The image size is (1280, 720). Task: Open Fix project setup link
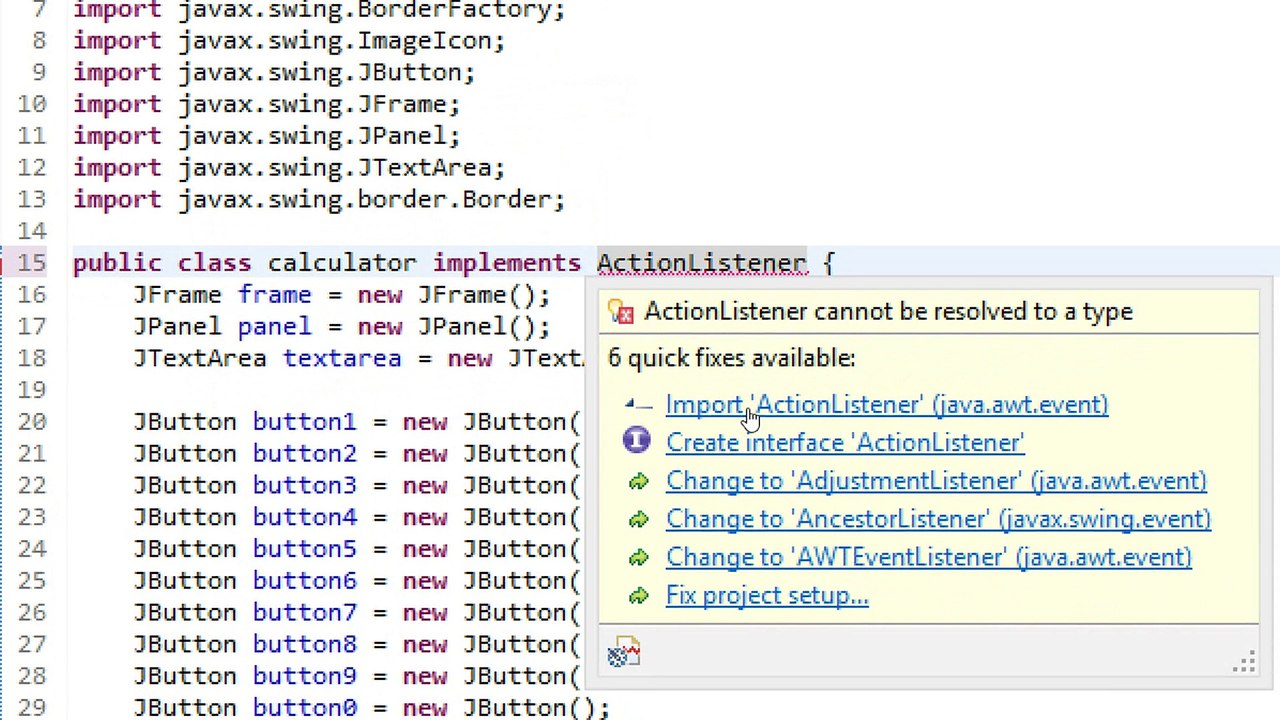pos(767,595)
